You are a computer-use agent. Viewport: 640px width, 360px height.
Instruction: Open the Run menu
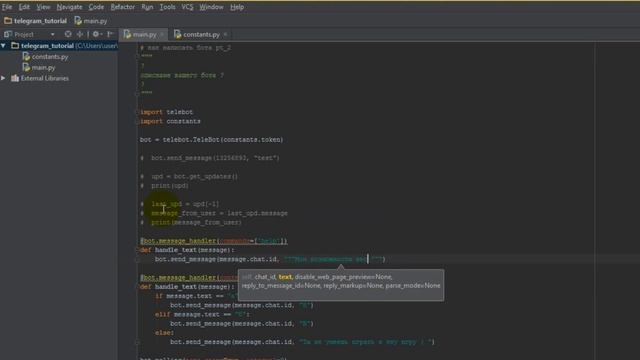(147, 7)
